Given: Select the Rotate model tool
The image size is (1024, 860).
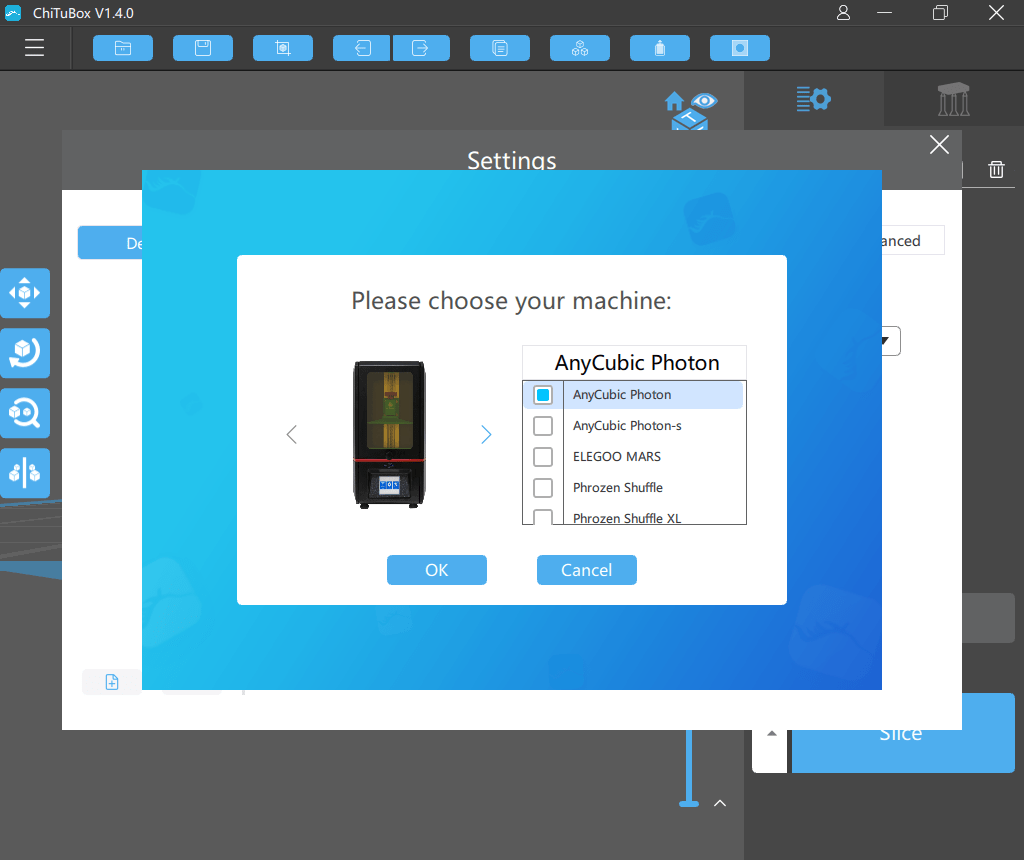Looking at the screenshot, I should coord(24,353).
